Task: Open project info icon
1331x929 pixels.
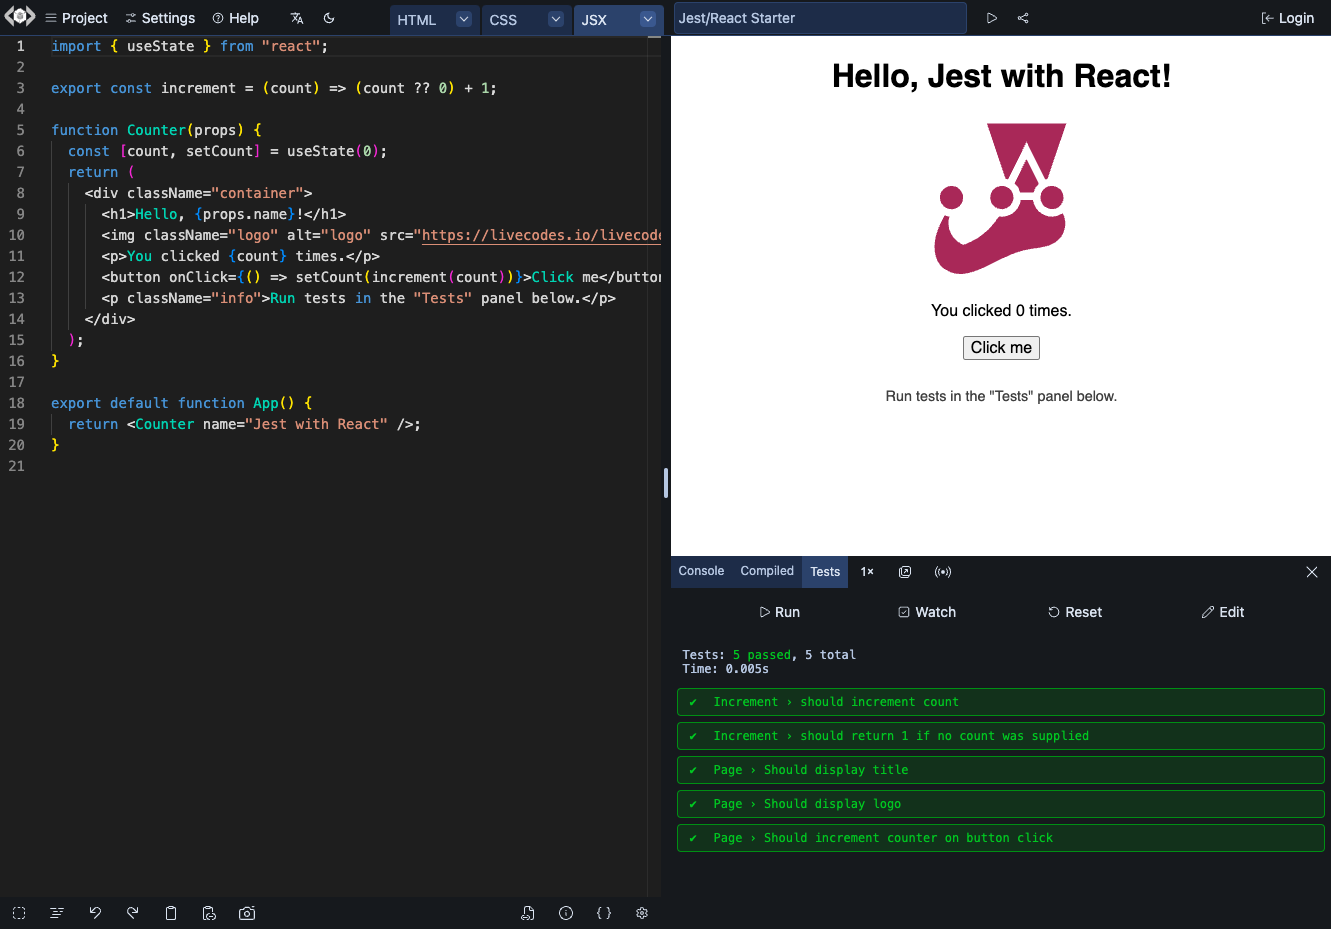Action: click(x=566, y=913)
